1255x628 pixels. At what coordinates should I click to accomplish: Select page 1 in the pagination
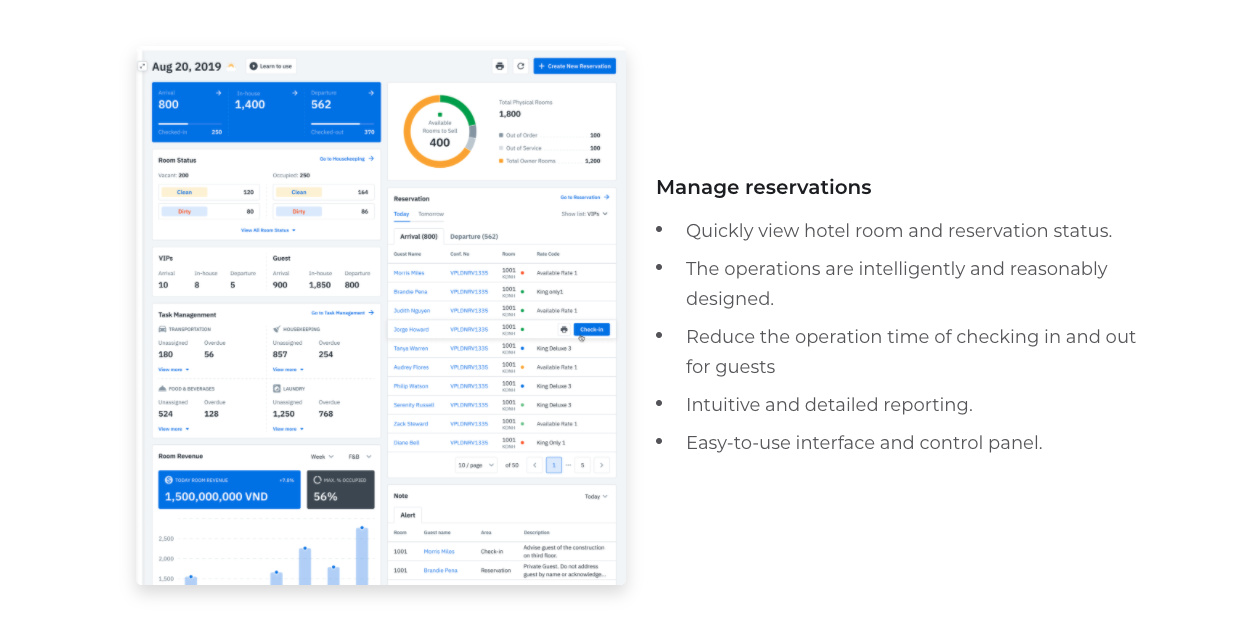[553, 465]
